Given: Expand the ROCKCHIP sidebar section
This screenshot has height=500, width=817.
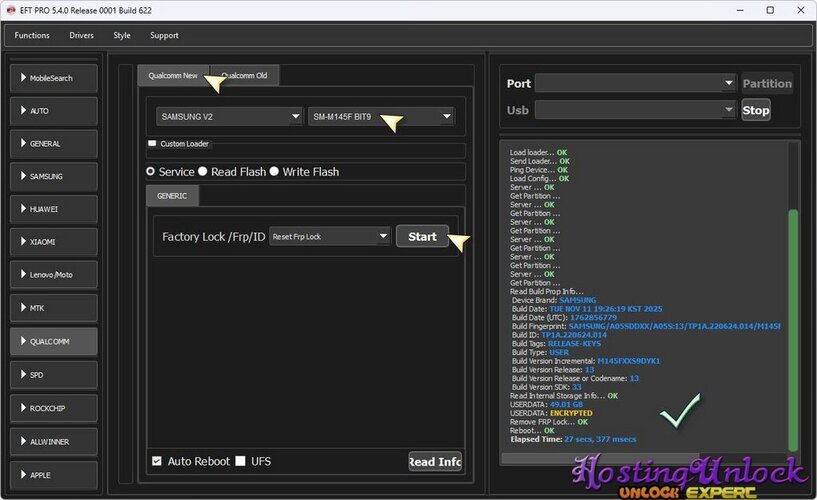Looking at the screenshot, I should click(x=54, y=408).
